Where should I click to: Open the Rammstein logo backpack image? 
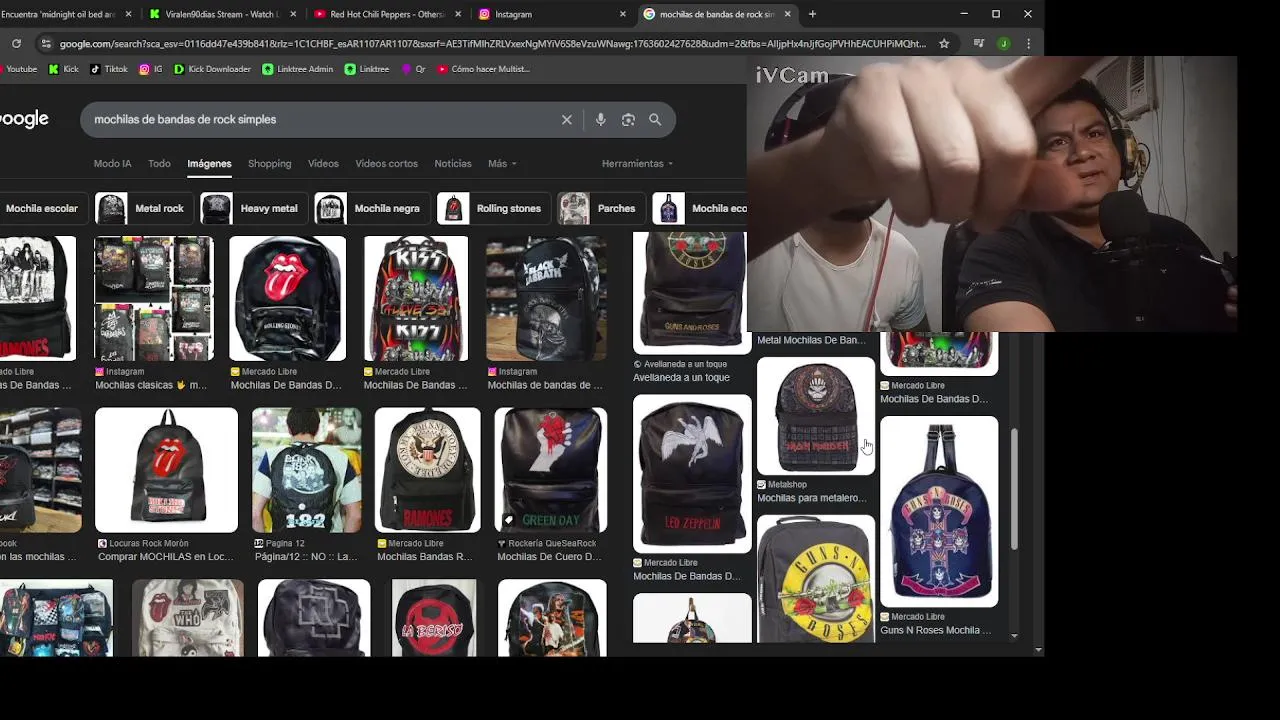(314, 618)
